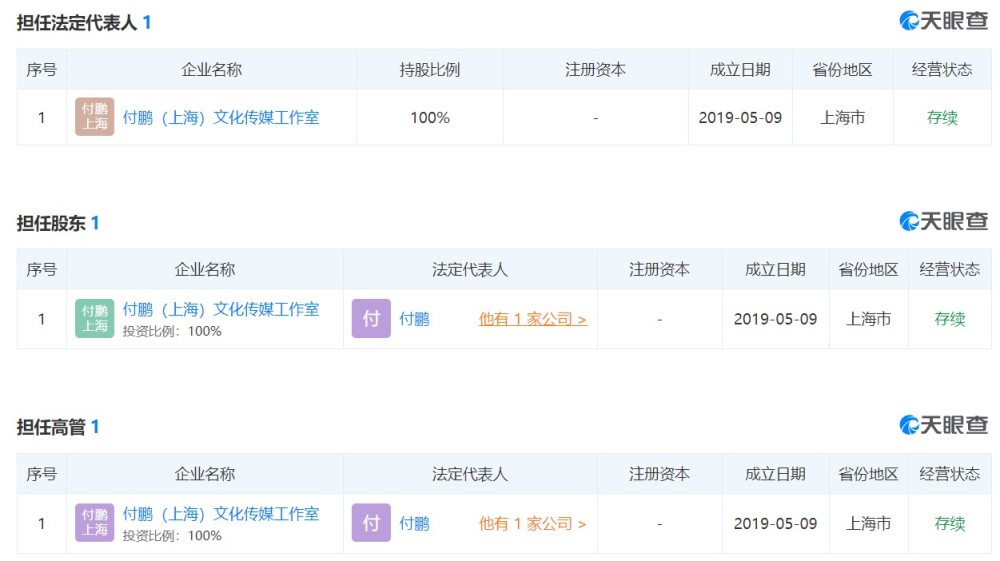The image size is (1000, 561).
Task: Click 天眼查 logo beside 担任股东 heading
Action: coord(943,221)
